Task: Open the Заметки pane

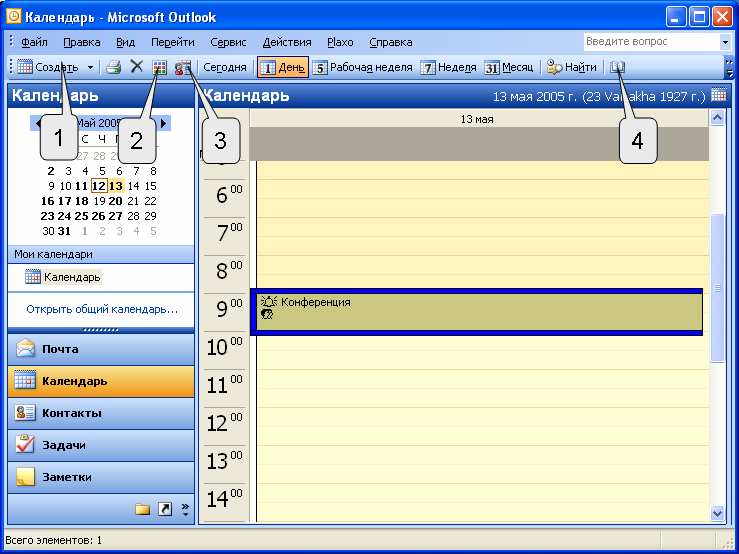Action: click(101, 477)
